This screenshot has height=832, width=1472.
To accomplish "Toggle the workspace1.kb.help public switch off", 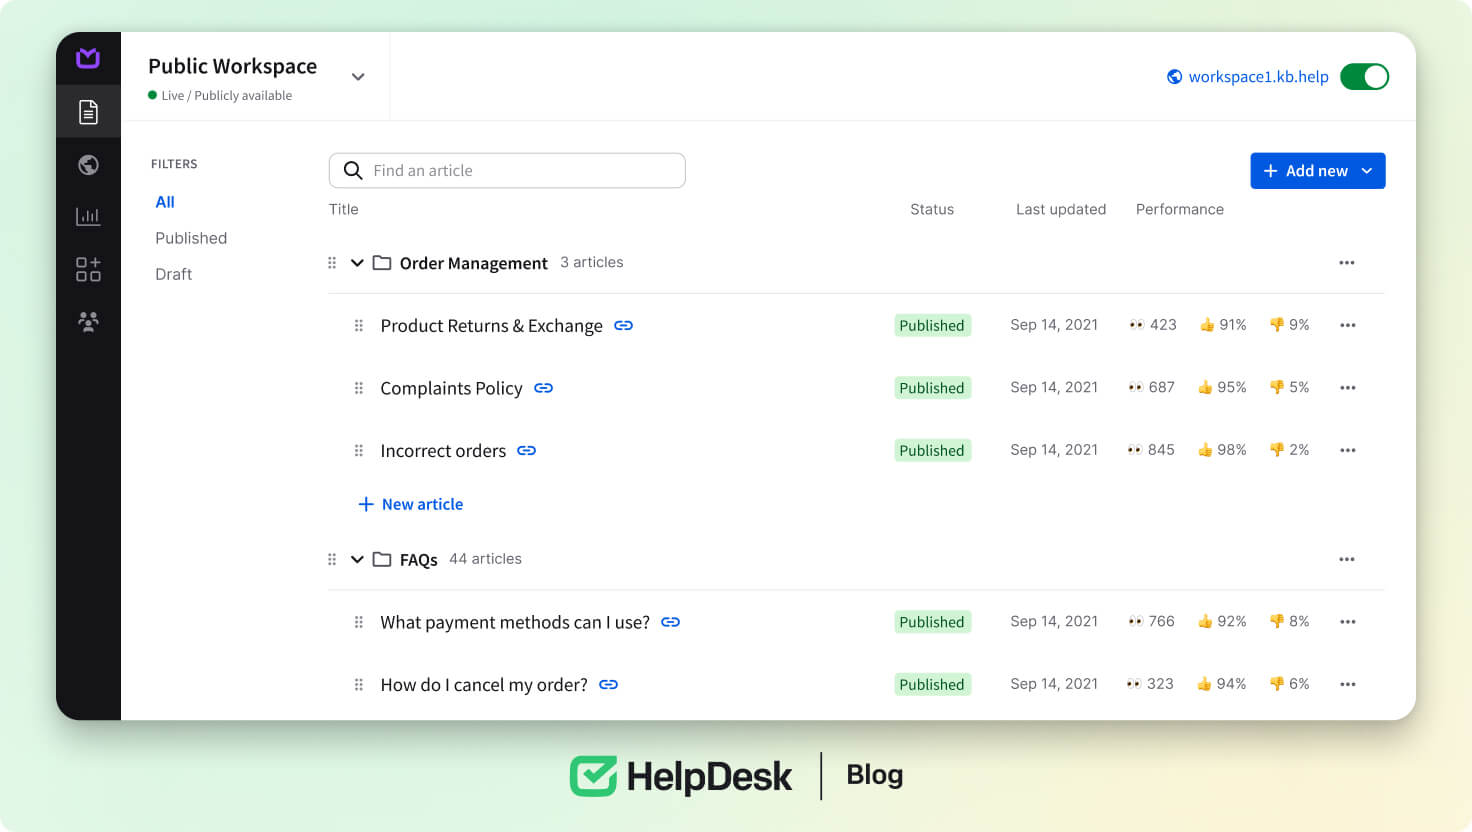I will point(1364,77).
